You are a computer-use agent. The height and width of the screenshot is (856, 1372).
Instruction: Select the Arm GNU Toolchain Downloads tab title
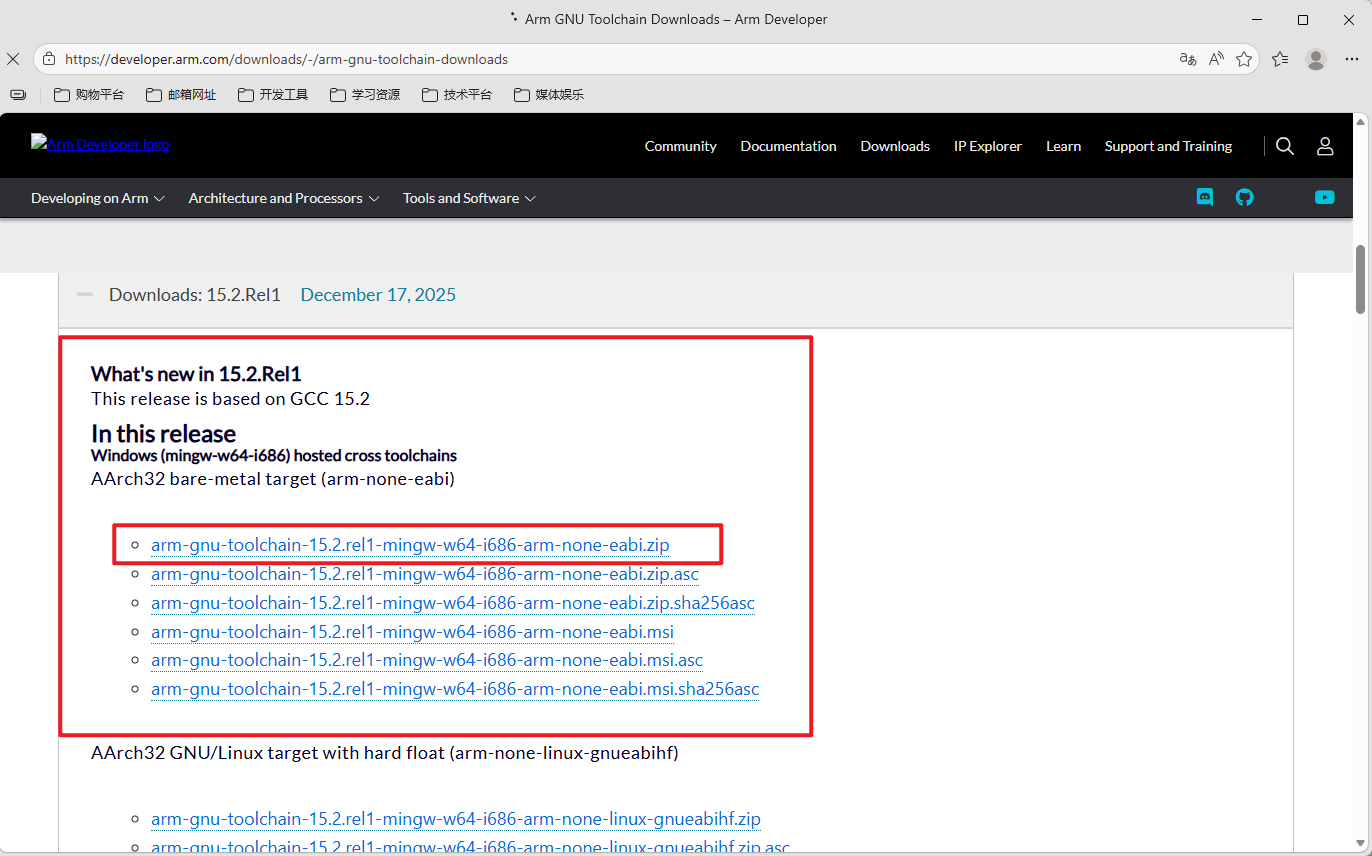point(676,19)
